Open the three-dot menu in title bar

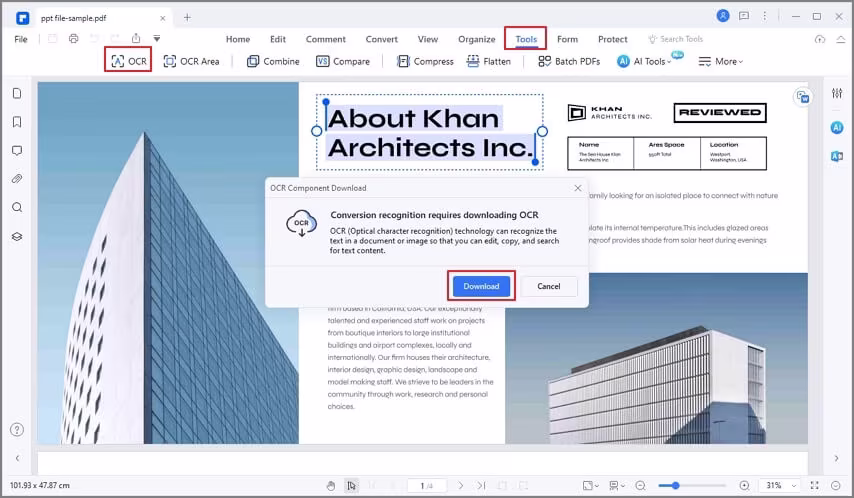[765, 16]
